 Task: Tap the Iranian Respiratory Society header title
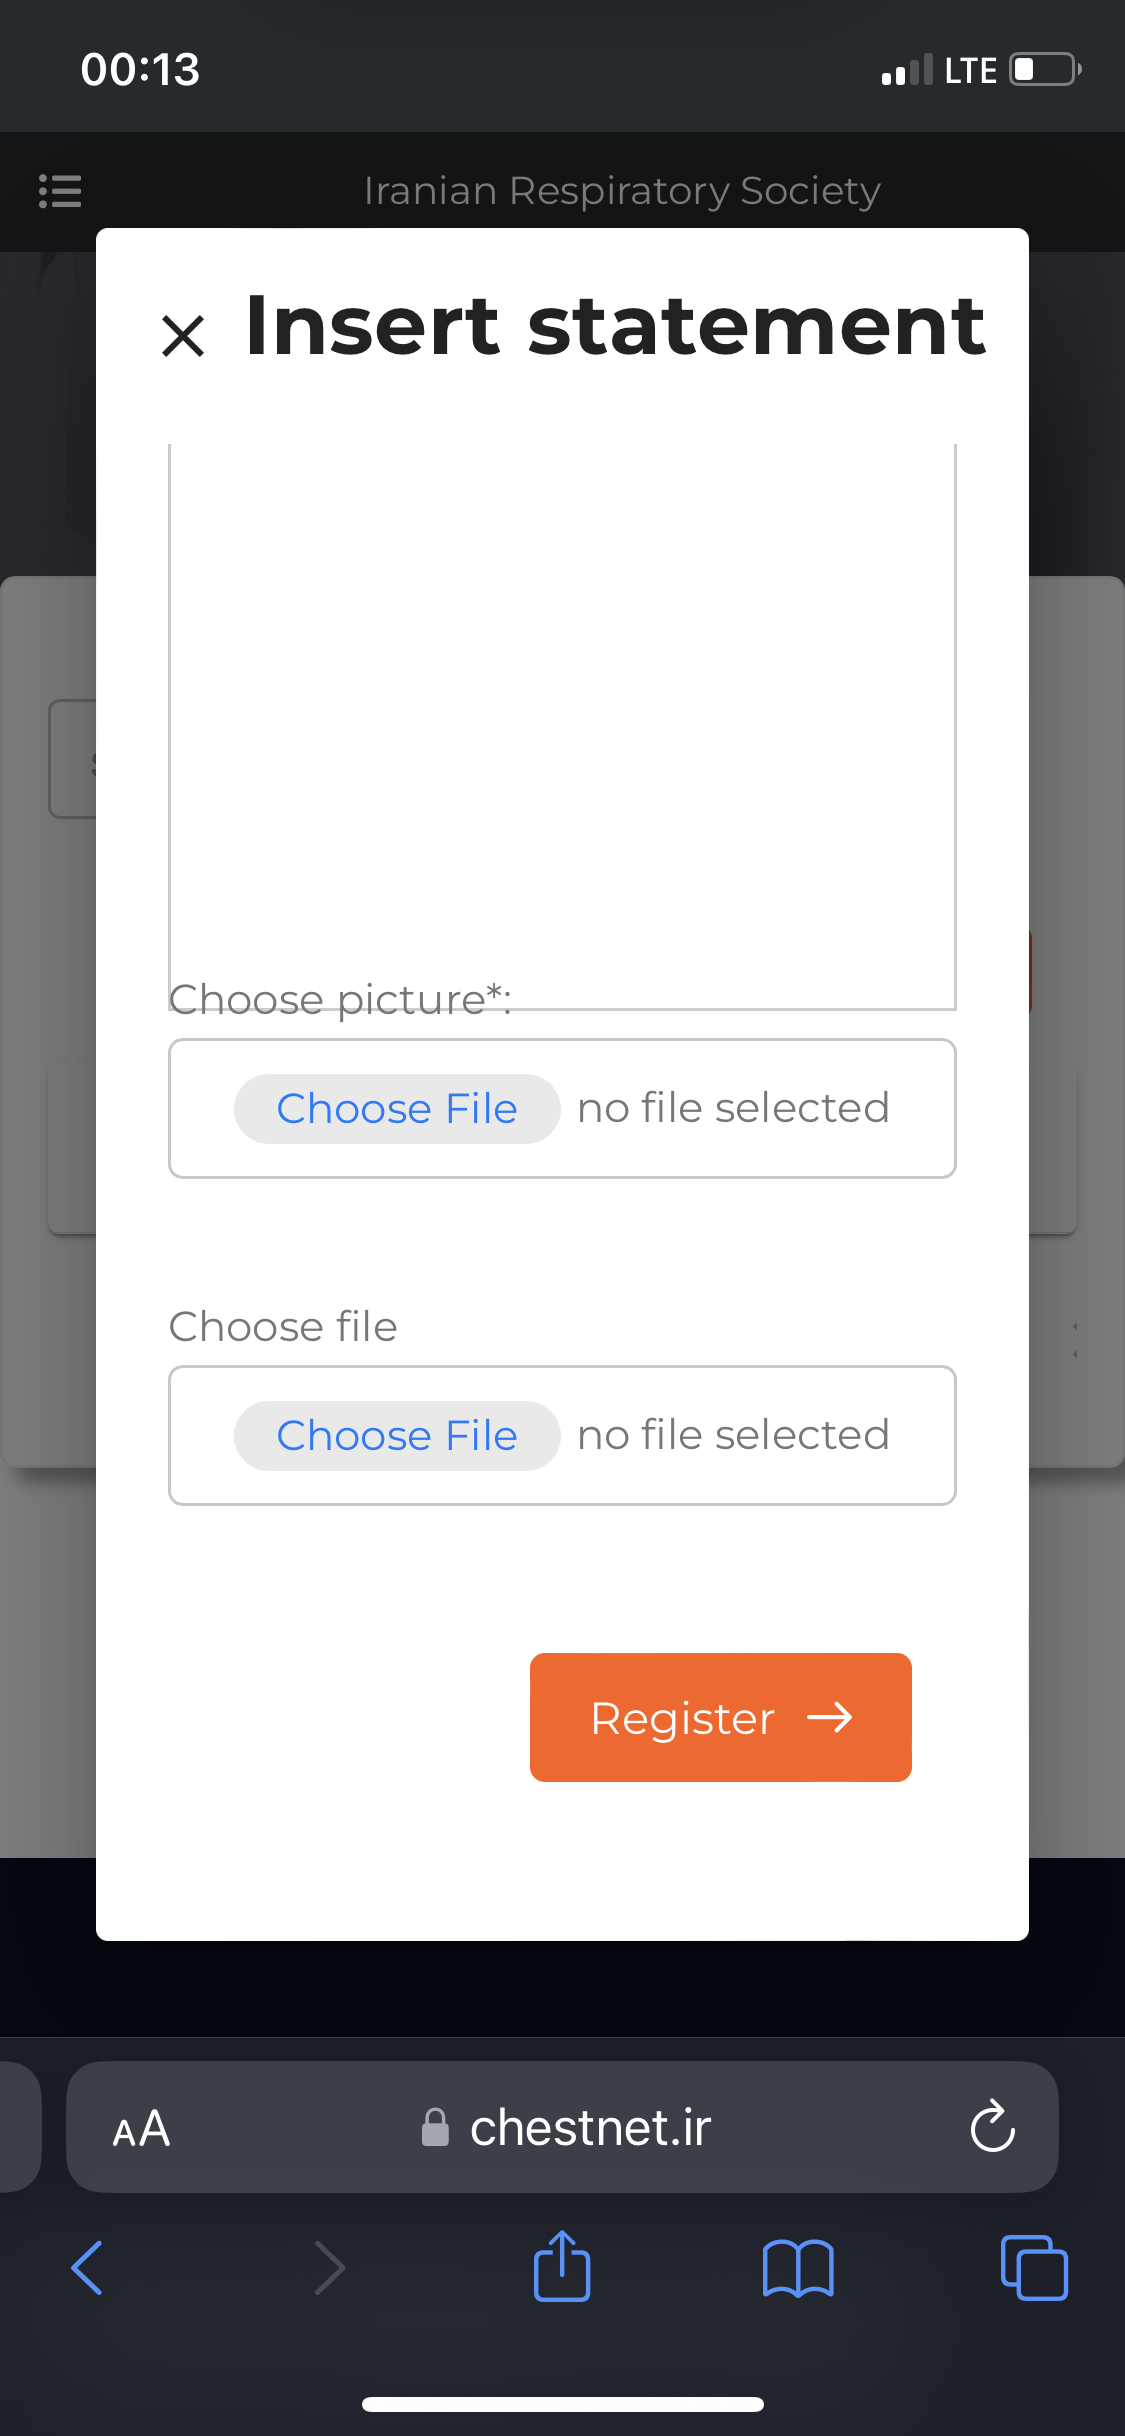(x=621, y=191)
